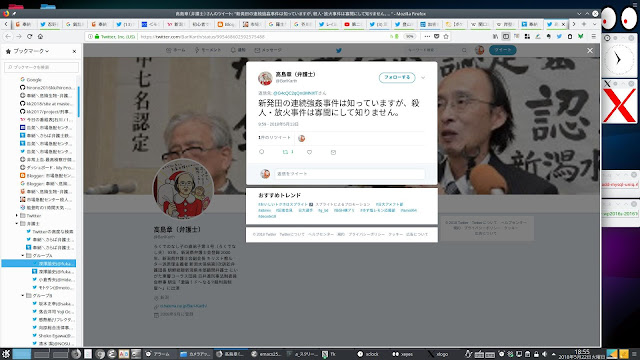View retweeter avatar beside retweet count
Screen dimensions: 640x360
click(302, 138)
